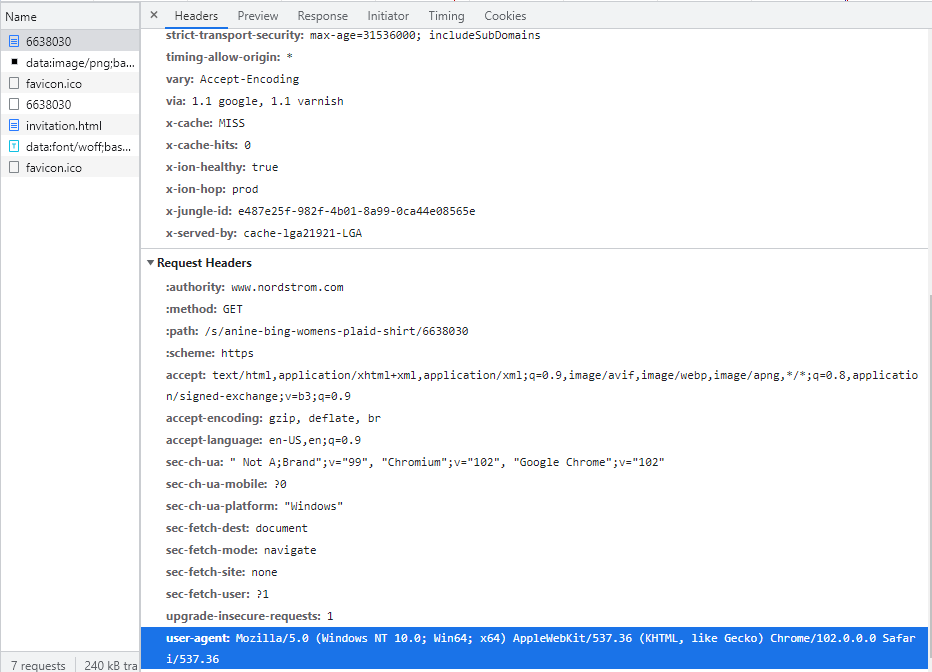Click the x-cache-hits header
This screenshot has height=672, width=932.
(x=208, y=145)
